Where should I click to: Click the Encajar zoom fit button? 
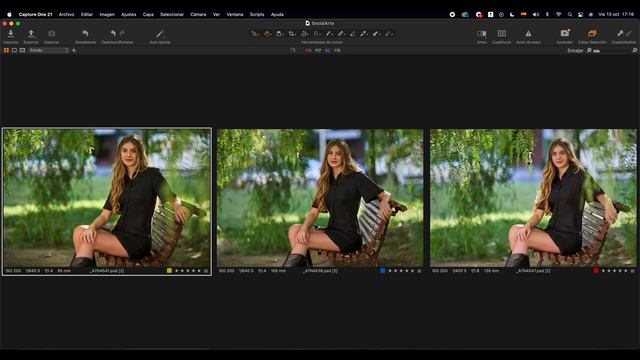[575, 51]
